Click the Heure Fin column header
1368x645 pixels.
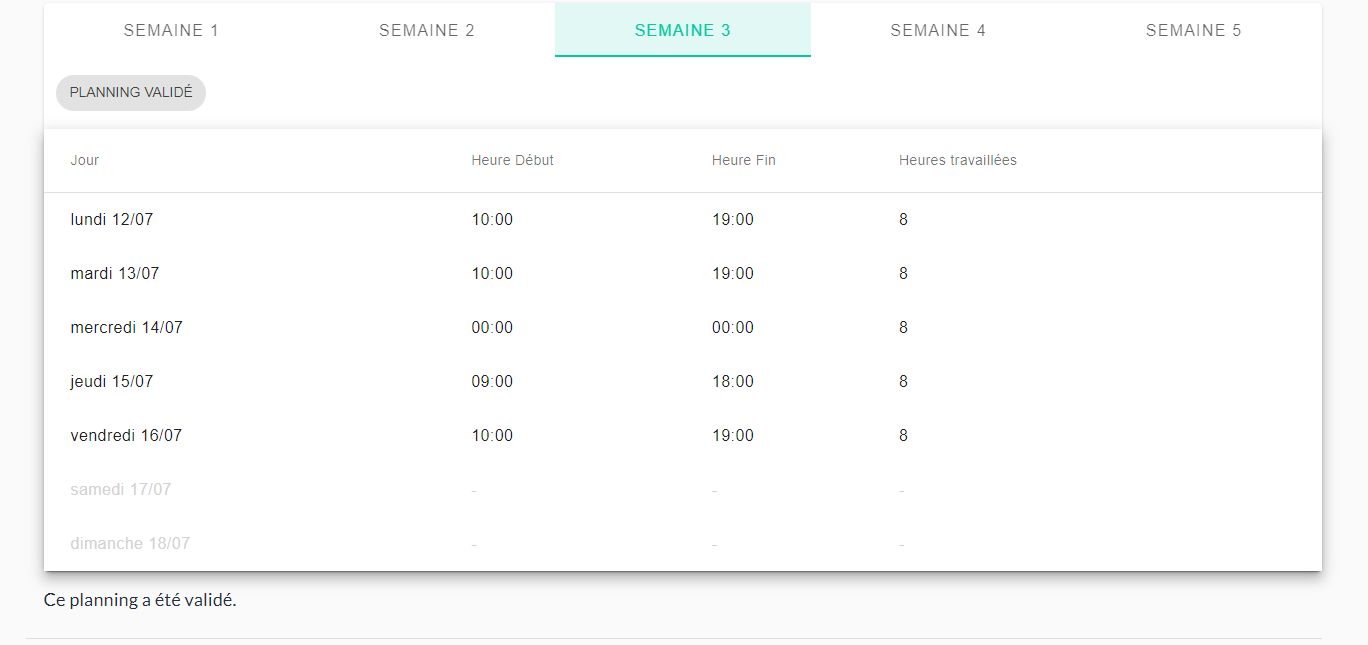point(744,160)
